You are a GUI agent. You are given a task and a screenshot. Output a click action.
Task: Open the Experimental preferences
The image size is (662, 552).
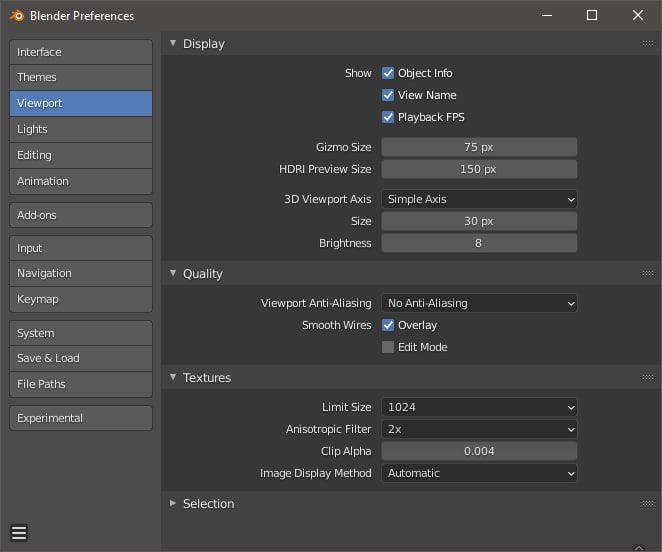(x=81, y=418)
